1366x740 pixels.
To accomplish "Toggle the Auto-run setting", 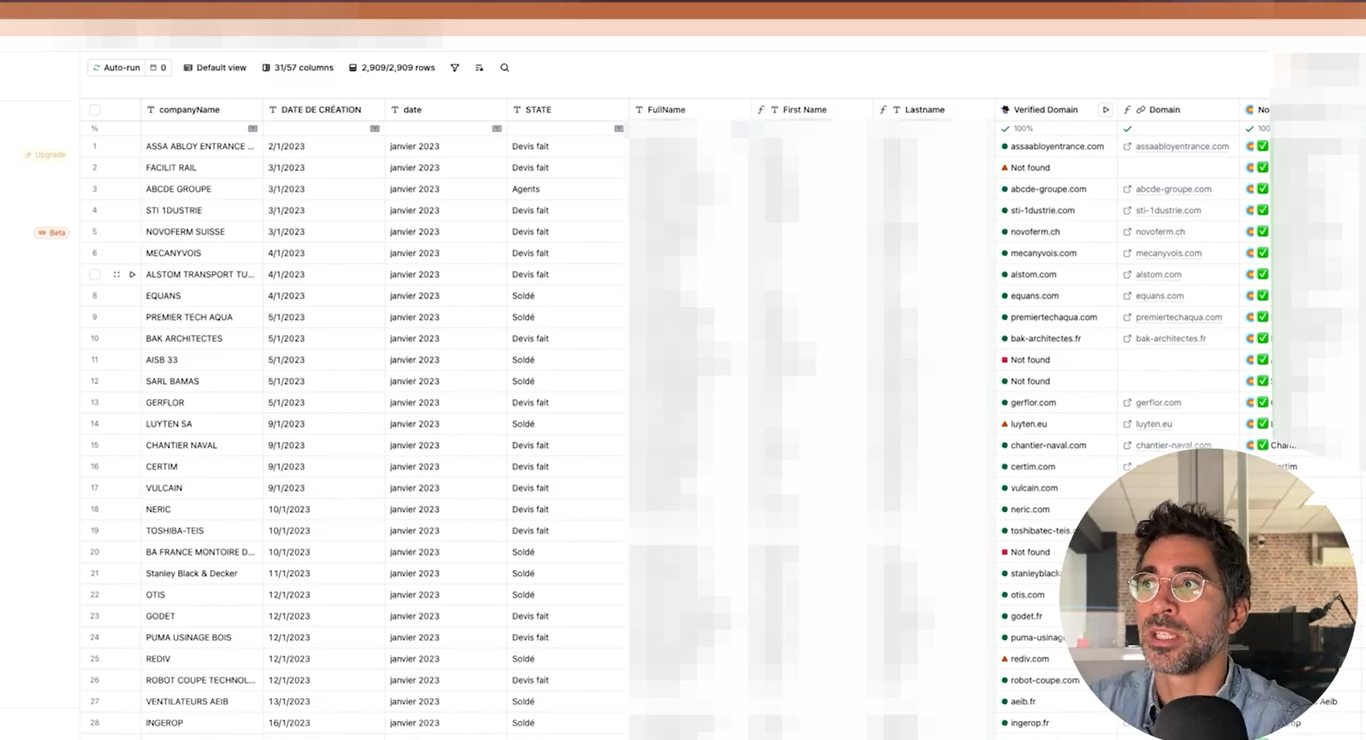I will [x=116, y=68].
